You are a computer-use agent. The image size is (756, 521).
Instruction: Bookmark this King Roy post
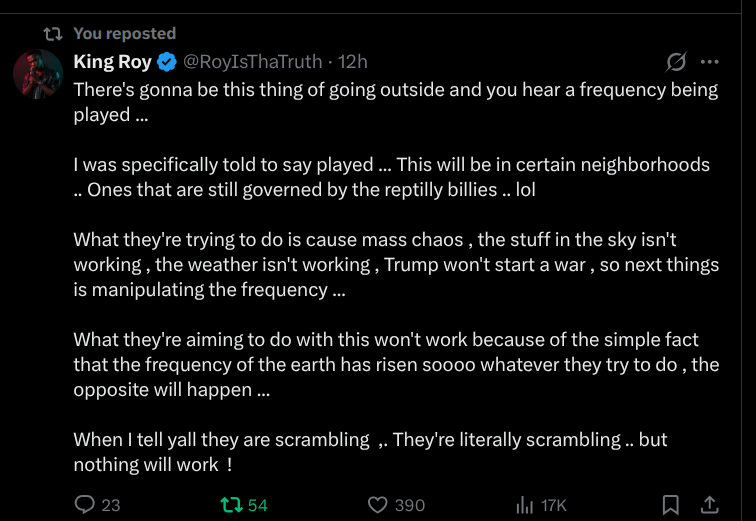[x=672, y=505]
